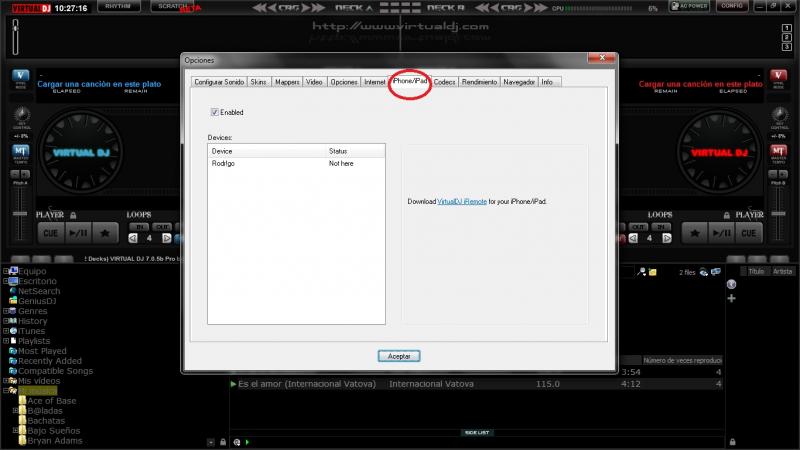Switch to the Internet tab
This screenshot has width=800, height=450.
click(374, 82)
